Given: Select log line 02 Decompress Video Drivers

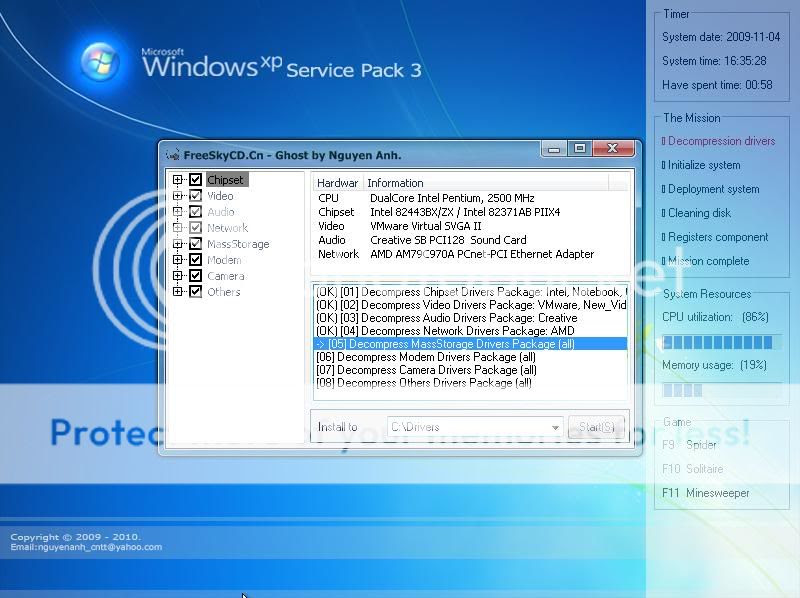Looking at the screenshot, I should click(470, 305).
